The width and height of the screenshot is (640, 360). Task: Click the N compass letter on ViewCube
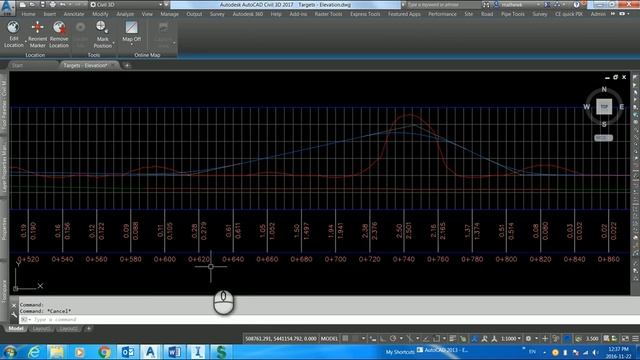coord(604,89)
